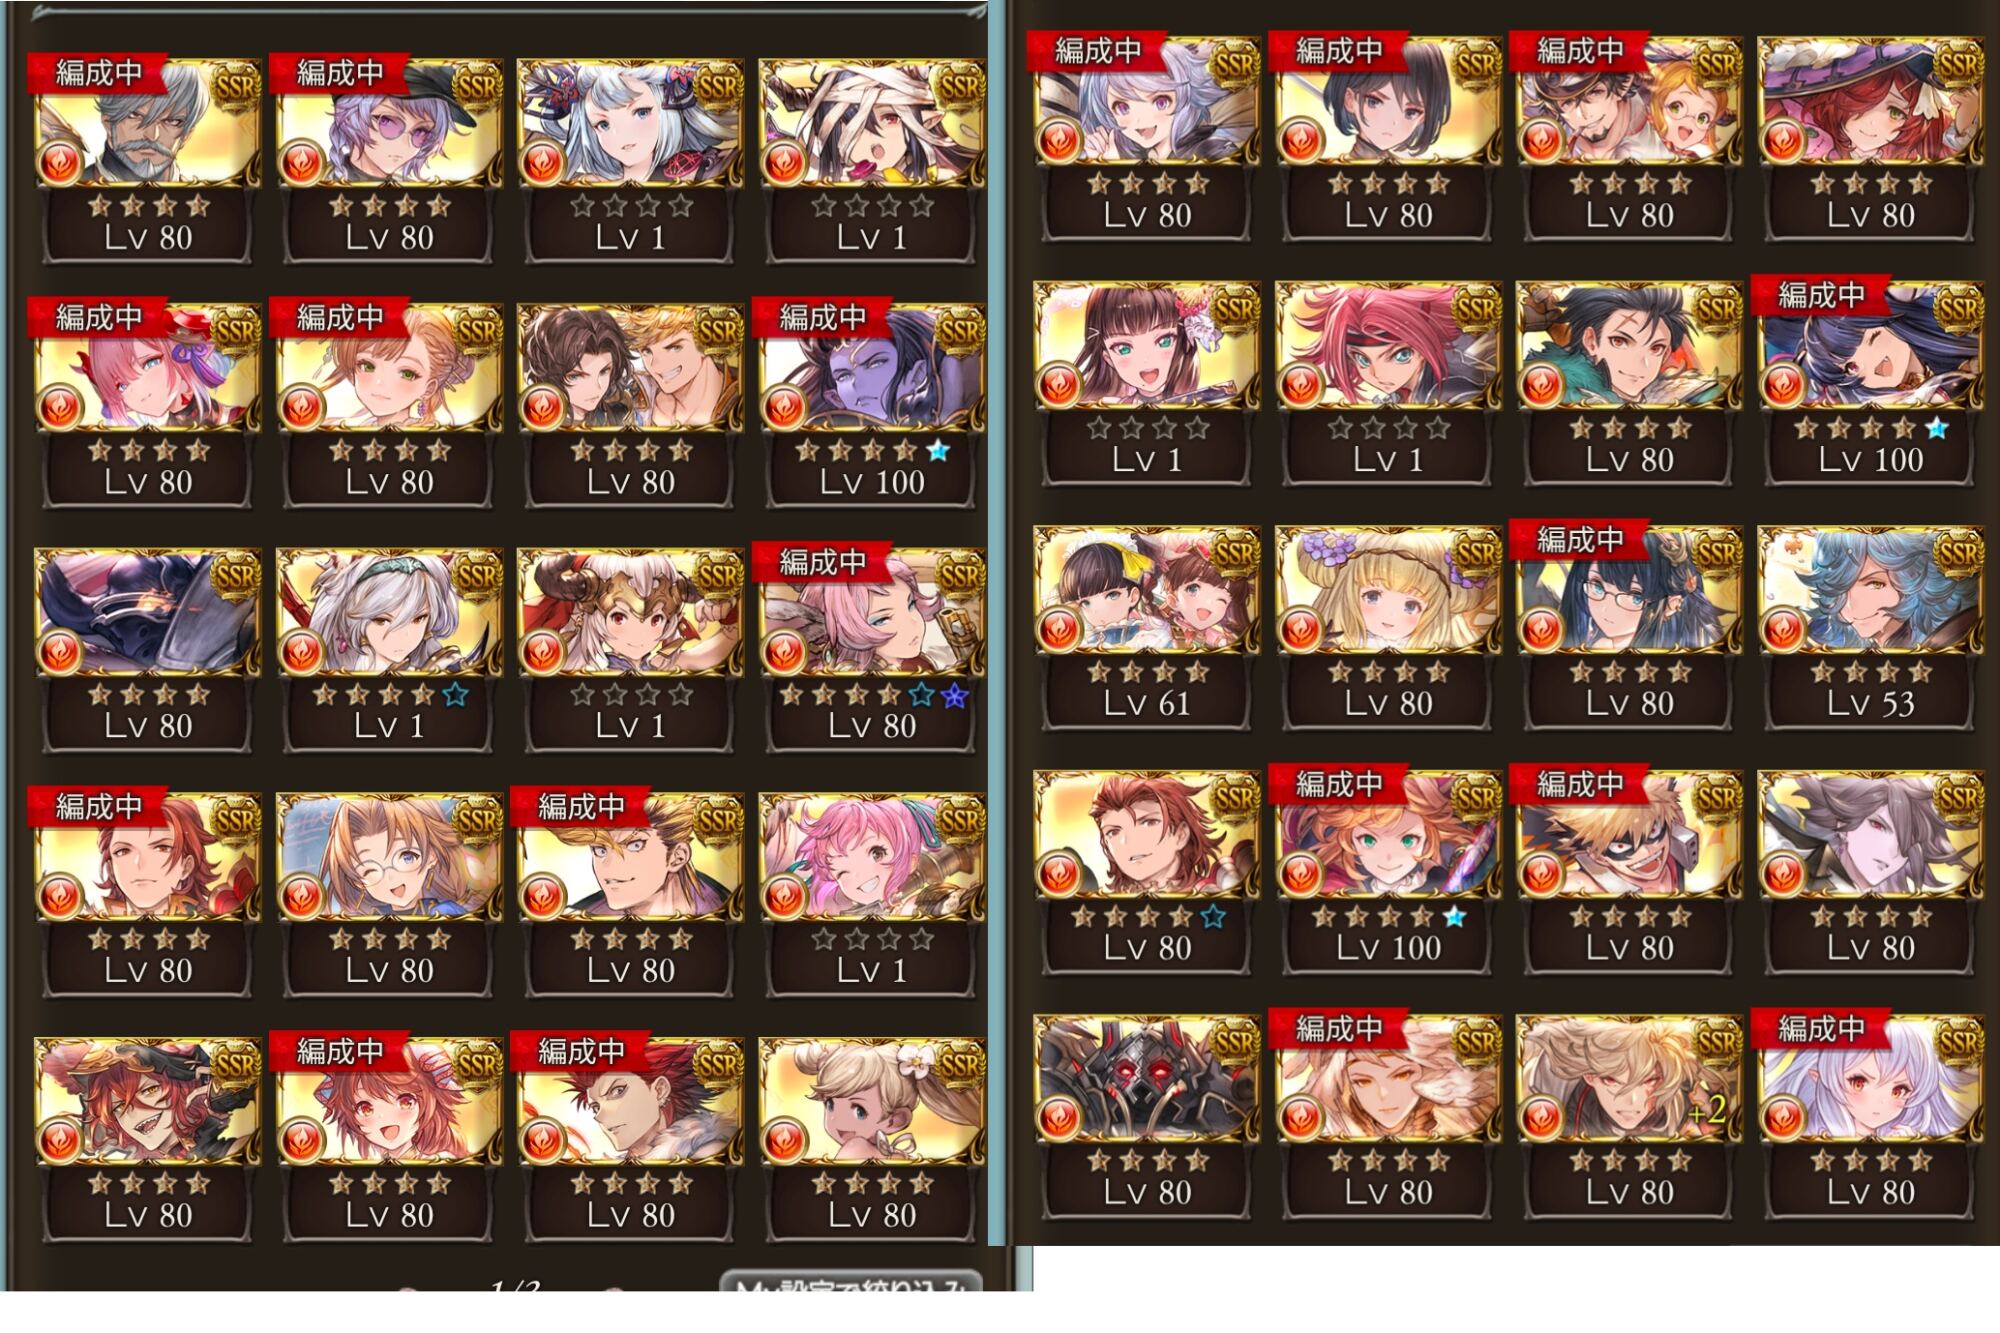Choose the purple-skinned character at Lv 100
Viewport: 2000px width, 1333px height.
click(x=872, y=405)
